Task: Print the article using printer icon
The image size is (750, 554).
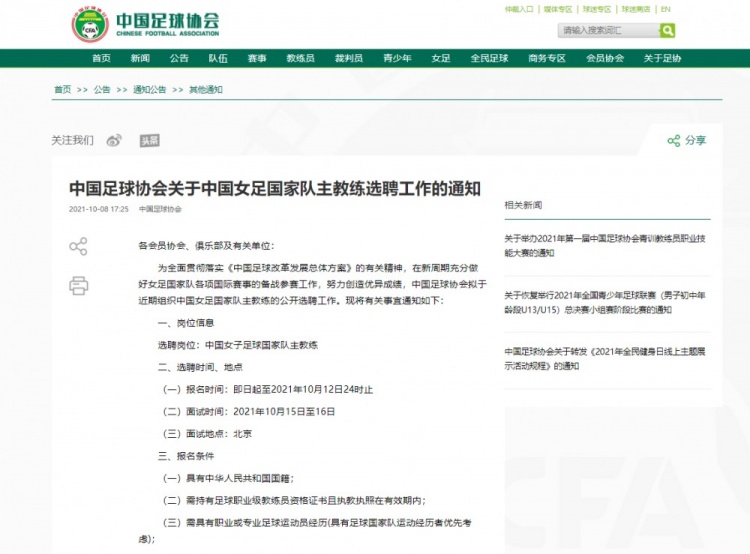Action: click(78, 286)
